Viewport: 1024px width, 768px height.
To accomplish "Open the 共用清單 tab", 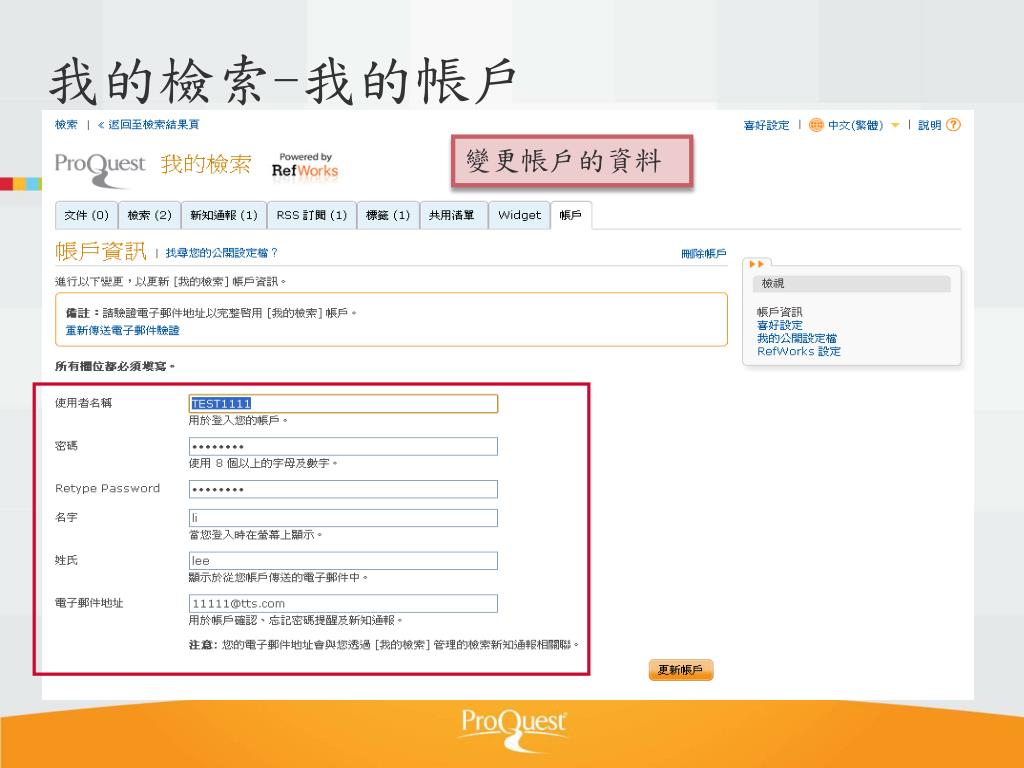I will 452,215.
